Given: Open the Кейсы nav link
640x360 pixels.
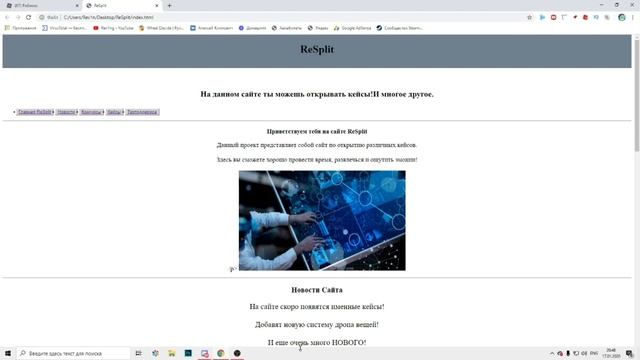Looking at the screenshot, I should coord(114,112).
